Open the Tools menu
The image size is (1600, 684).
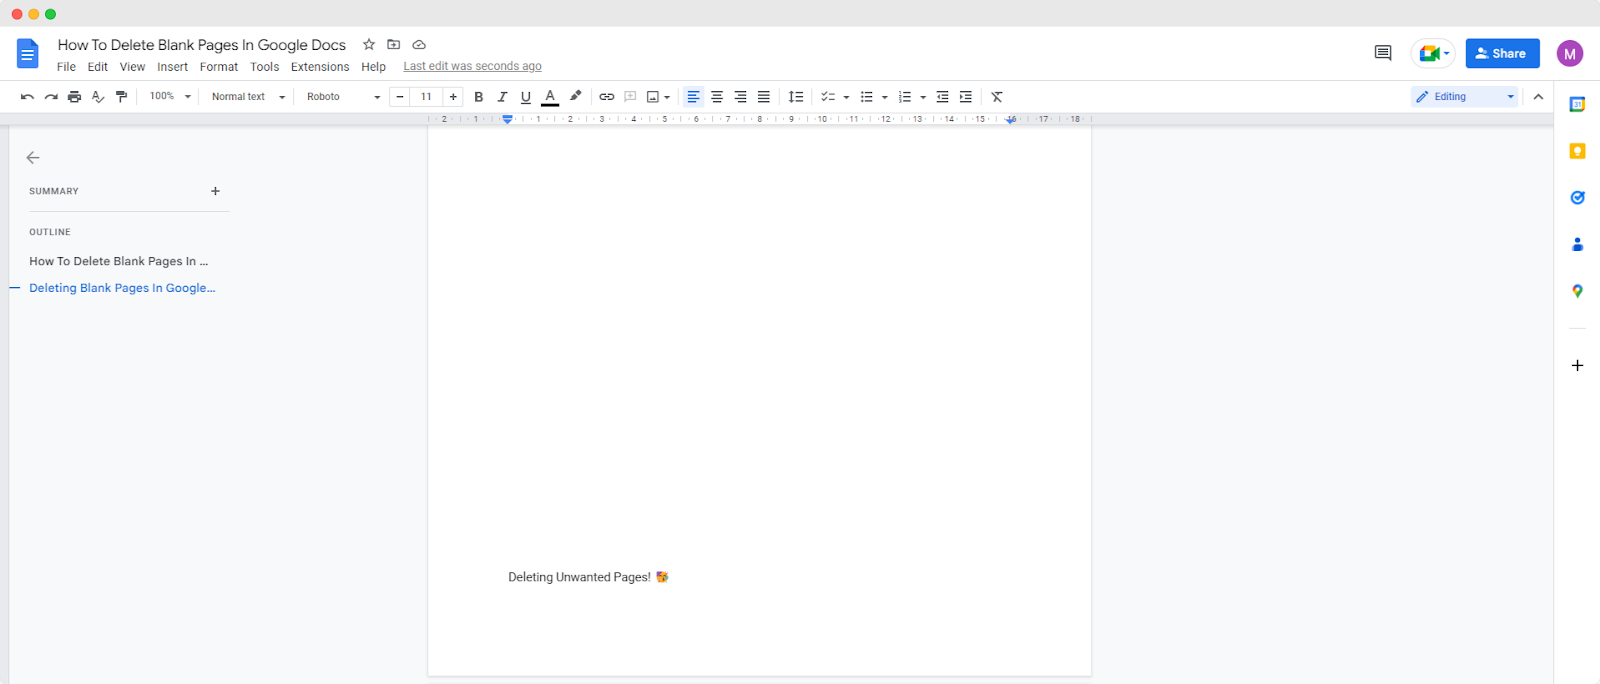tap(265, 67)
